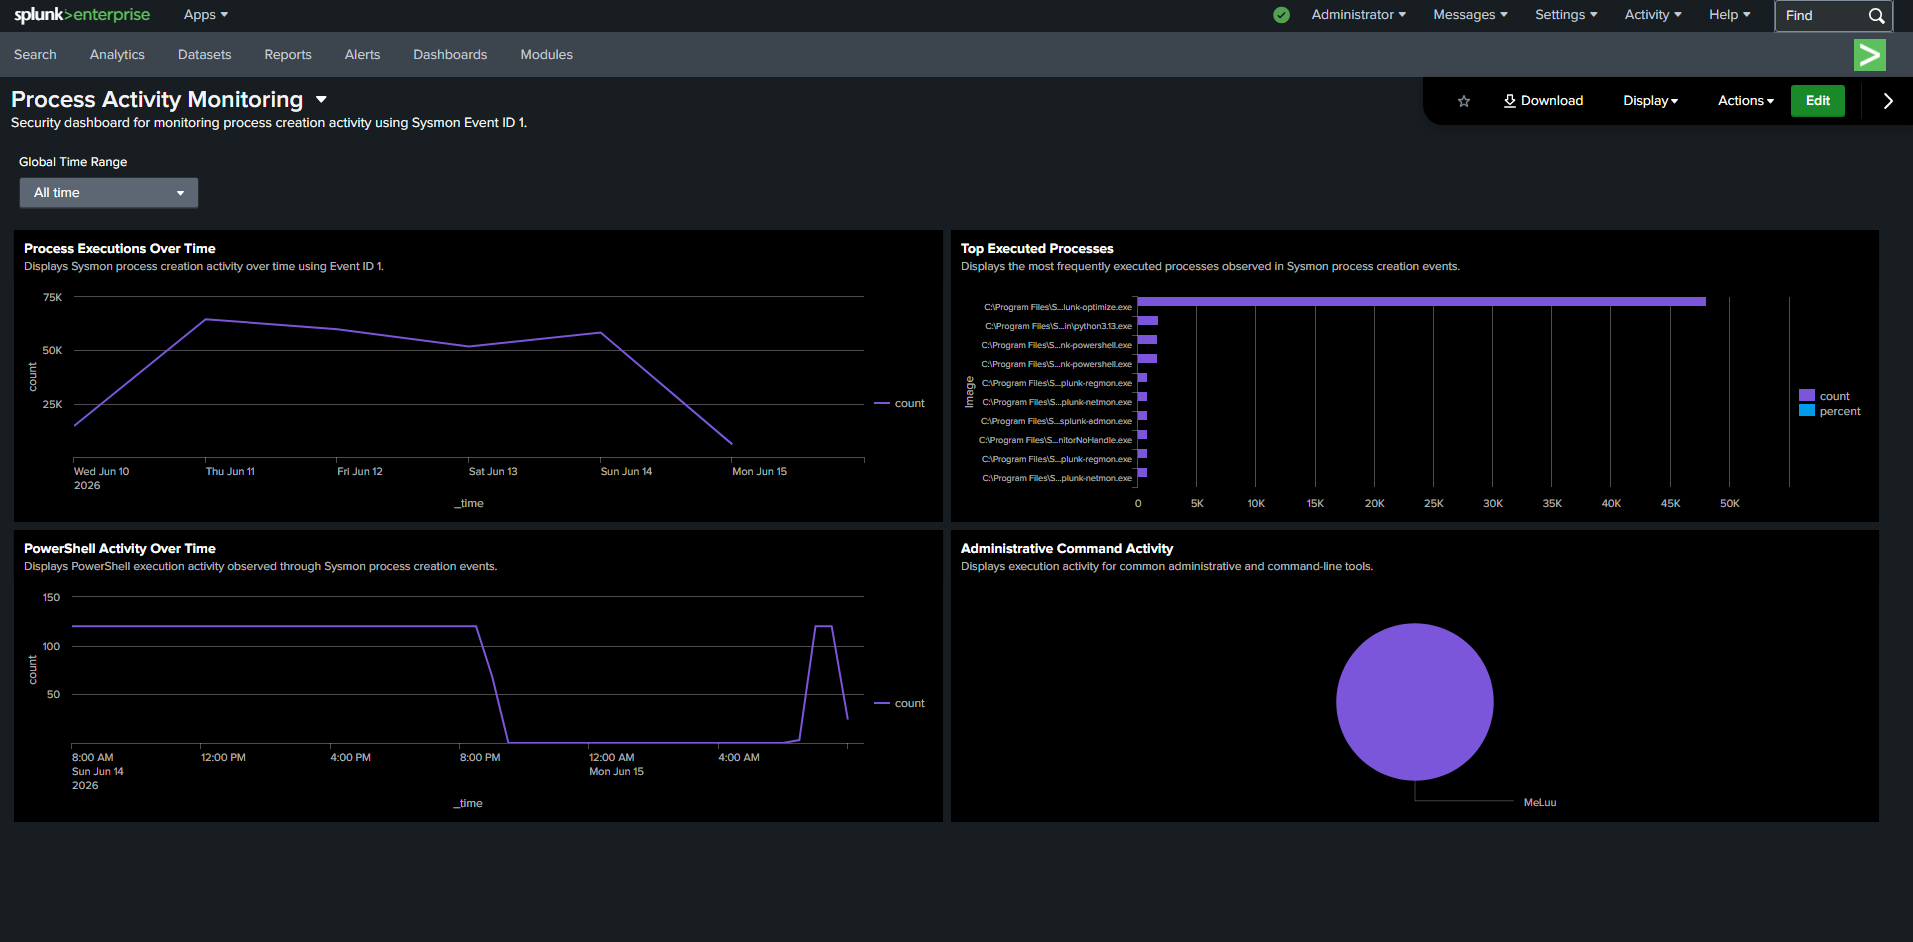Click the longest bar for lunk-optimize.exe
Viewport: 1913px width, 942px height.
(1421, 301)
